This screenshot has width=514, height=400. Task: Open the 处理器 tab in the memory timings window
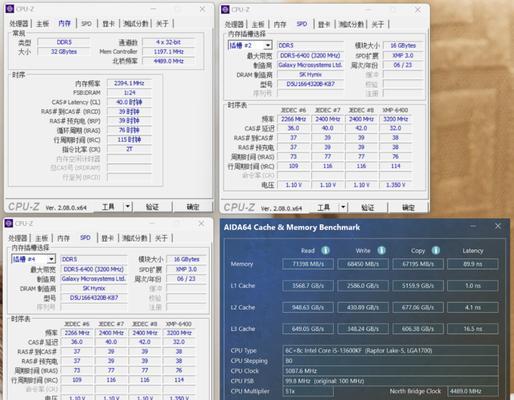click(19, 23)
